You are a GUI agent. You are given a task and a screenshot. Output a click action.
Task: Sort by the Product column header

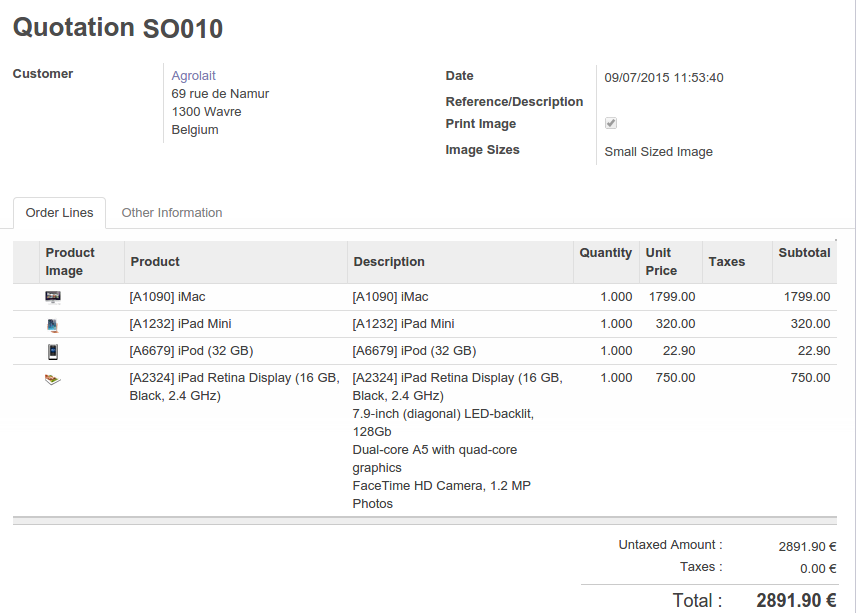tap(236, 262)
